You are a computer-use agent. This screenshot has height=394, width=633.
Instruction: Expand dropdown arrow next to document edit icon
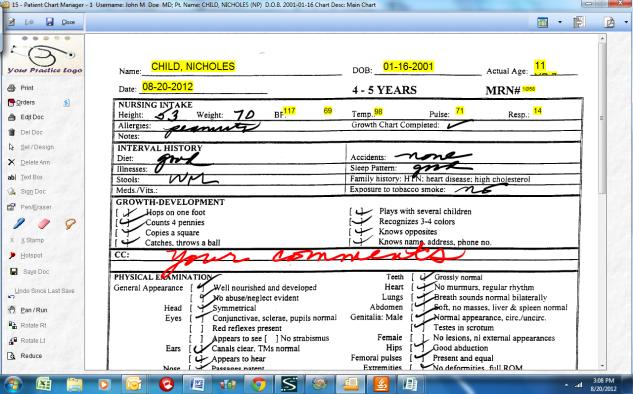[626, 22]
